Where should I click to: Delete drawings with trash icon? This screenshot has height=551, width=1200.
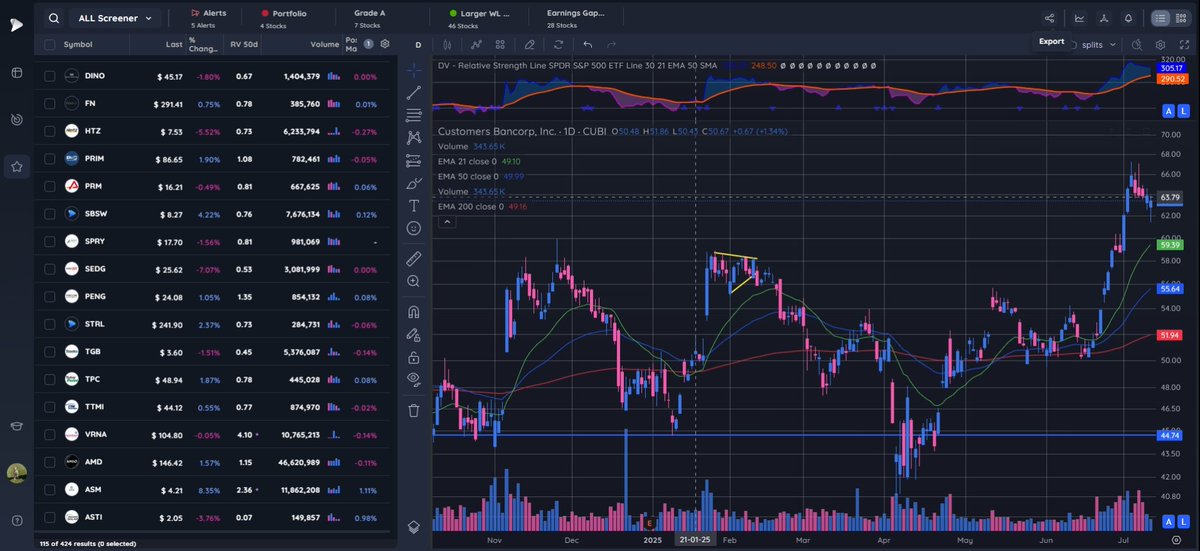pos(414,409)
